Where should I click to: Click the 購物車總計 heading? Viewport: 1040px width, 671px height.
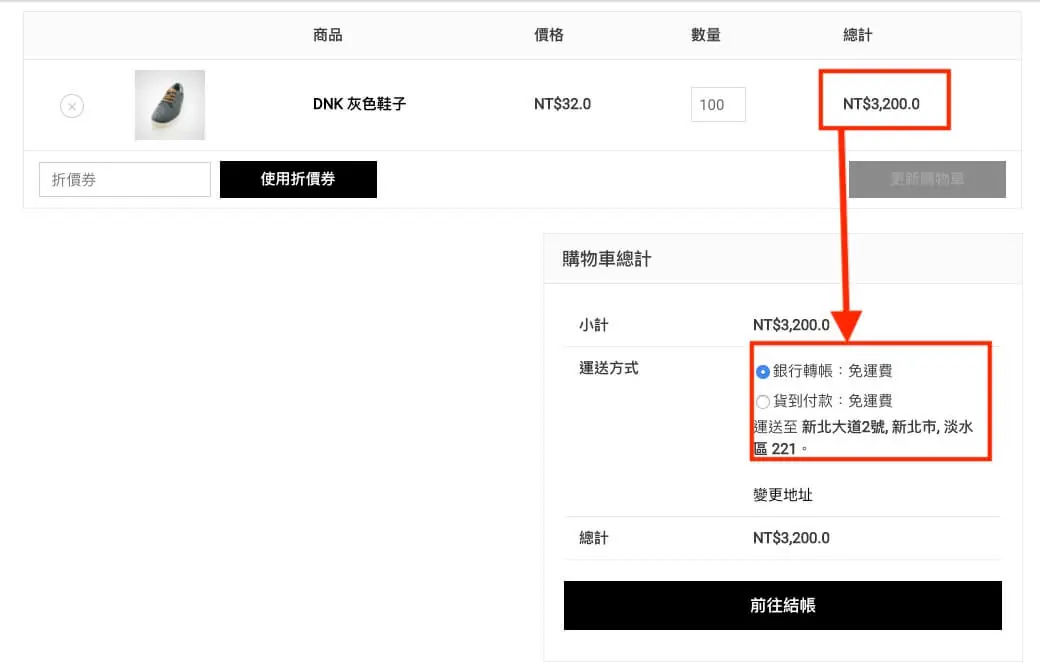pos(606,259)
